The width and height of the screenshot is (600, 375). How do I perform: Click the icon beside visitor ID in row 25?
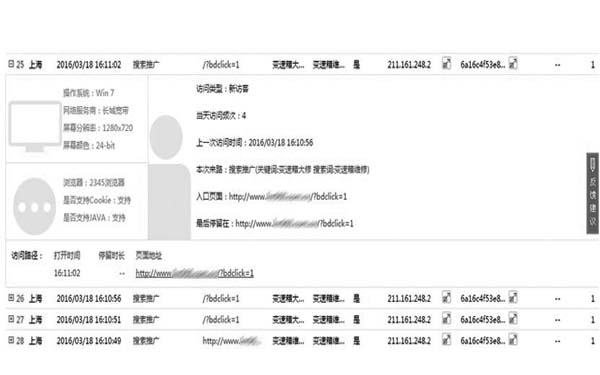[513, 63]
